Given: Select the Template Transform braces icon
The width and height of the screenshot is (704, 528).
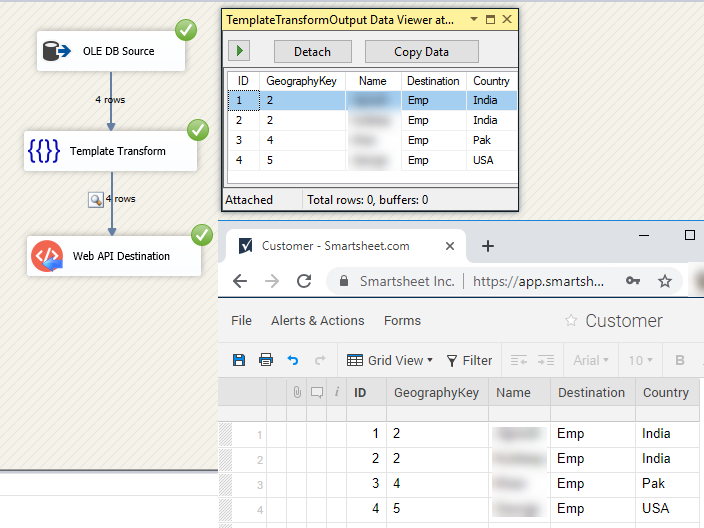Looking at the screenshot, I should [44, 151].
